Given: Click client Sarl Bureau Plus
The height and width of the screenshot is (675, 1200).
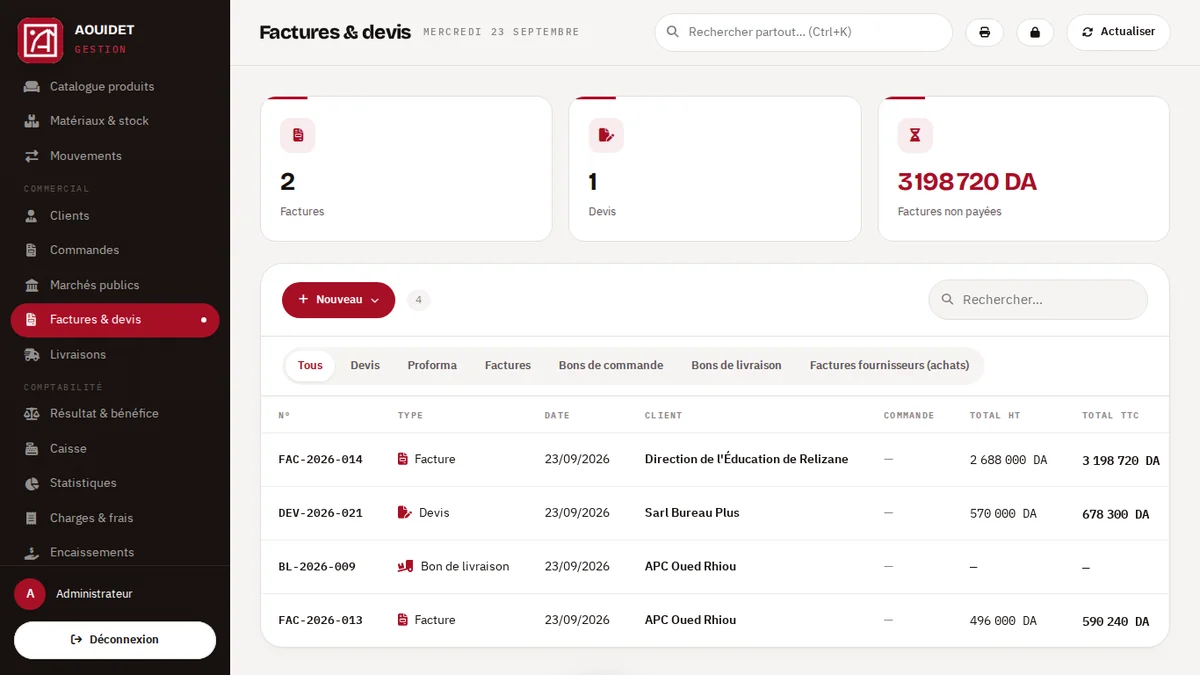Looking at the screenshot, I should pyautogui.click(x=692, y=513).
